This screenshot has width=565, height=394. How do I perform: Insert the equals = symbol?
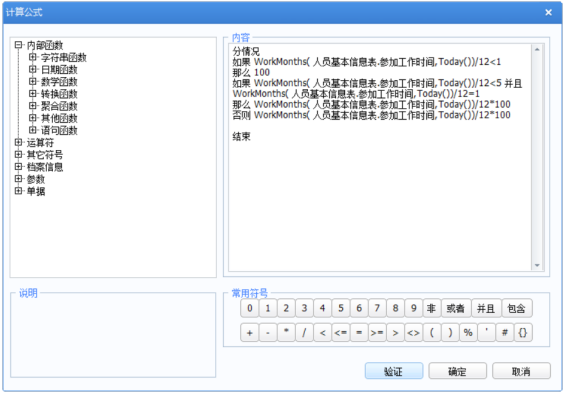[x=359, y=332]
